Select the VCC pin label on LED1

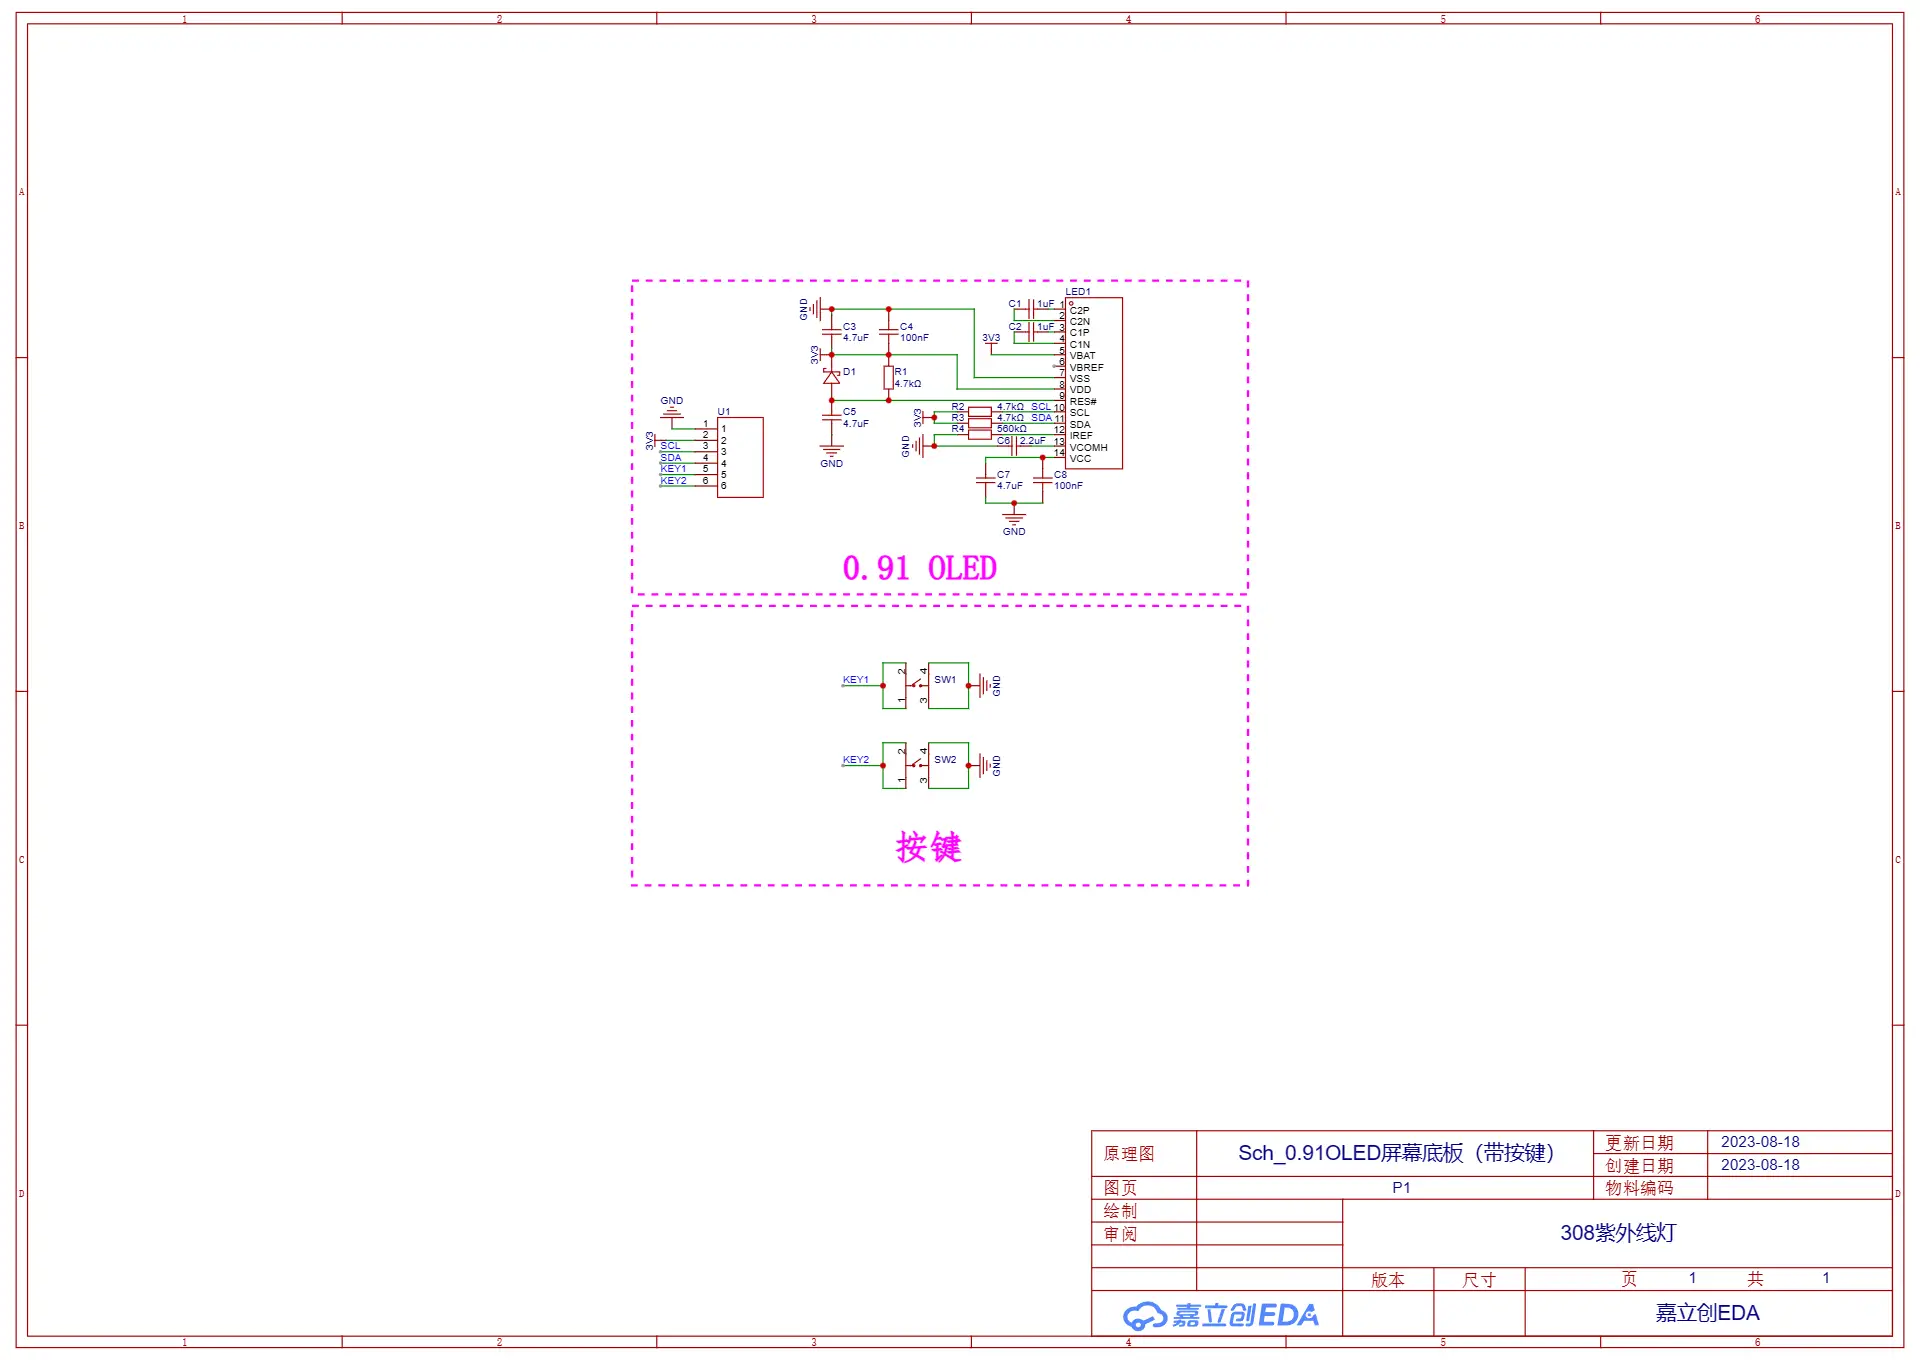coord(1080,459)
